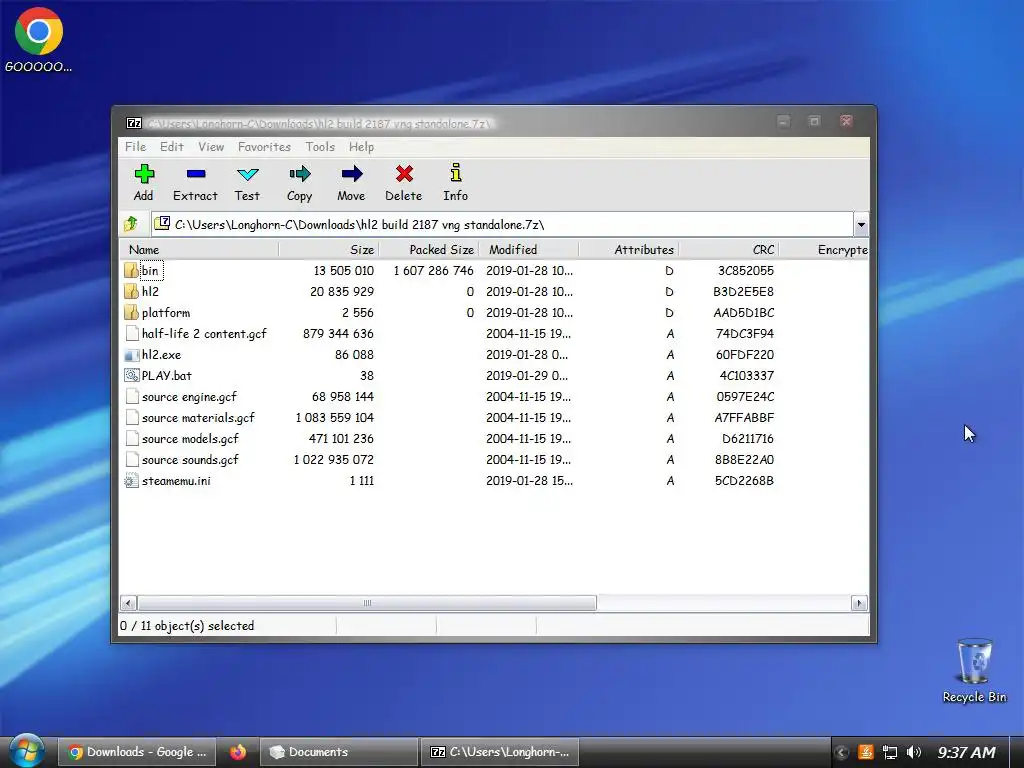The height and width of the screenshot is (768, 1024).
Task: Sort by CRC column header
Action: (729, 249)
